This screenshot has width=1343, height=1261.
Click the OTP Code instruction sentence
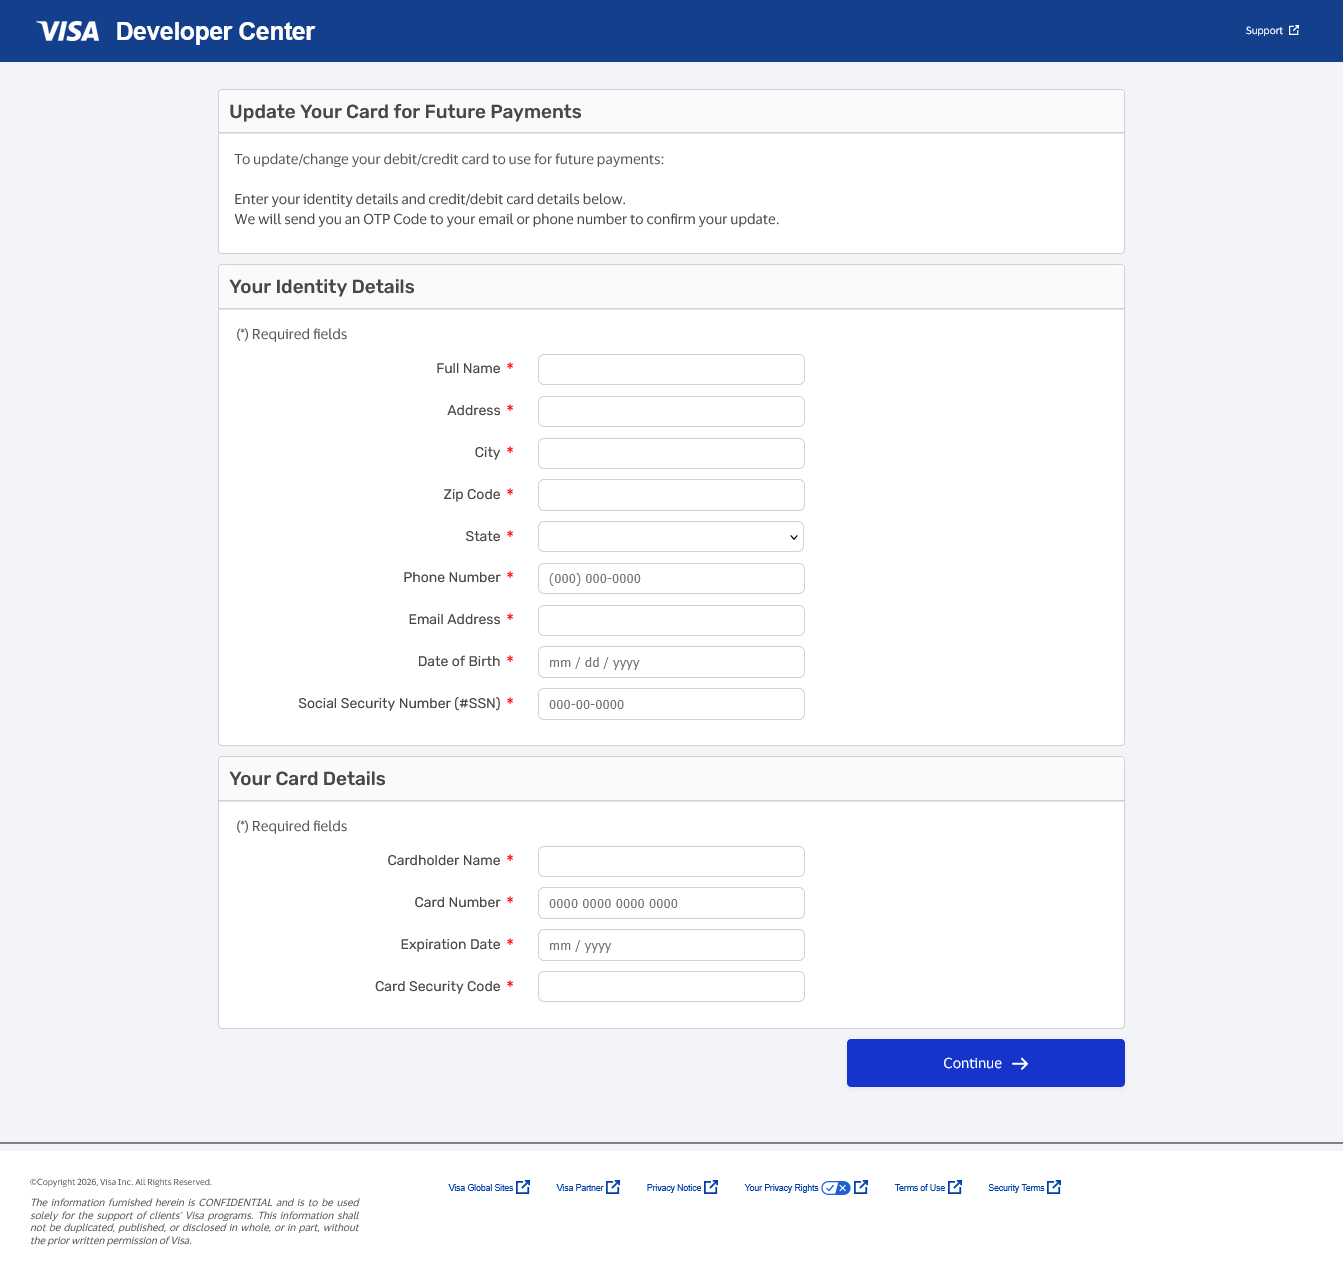(506, 220)
